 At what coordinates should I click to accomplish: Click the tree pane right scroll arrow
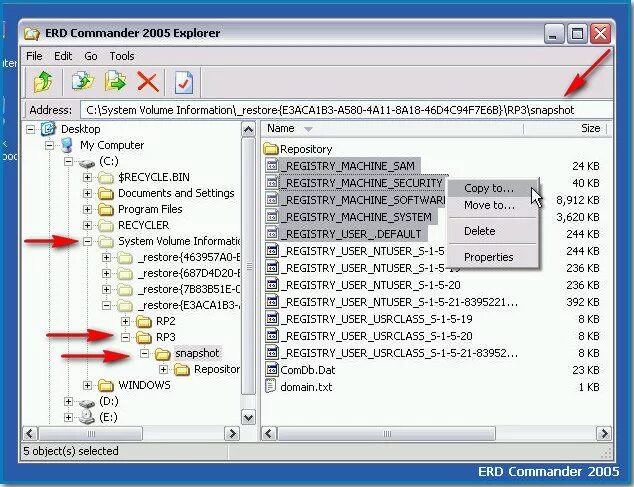(232, 434)
